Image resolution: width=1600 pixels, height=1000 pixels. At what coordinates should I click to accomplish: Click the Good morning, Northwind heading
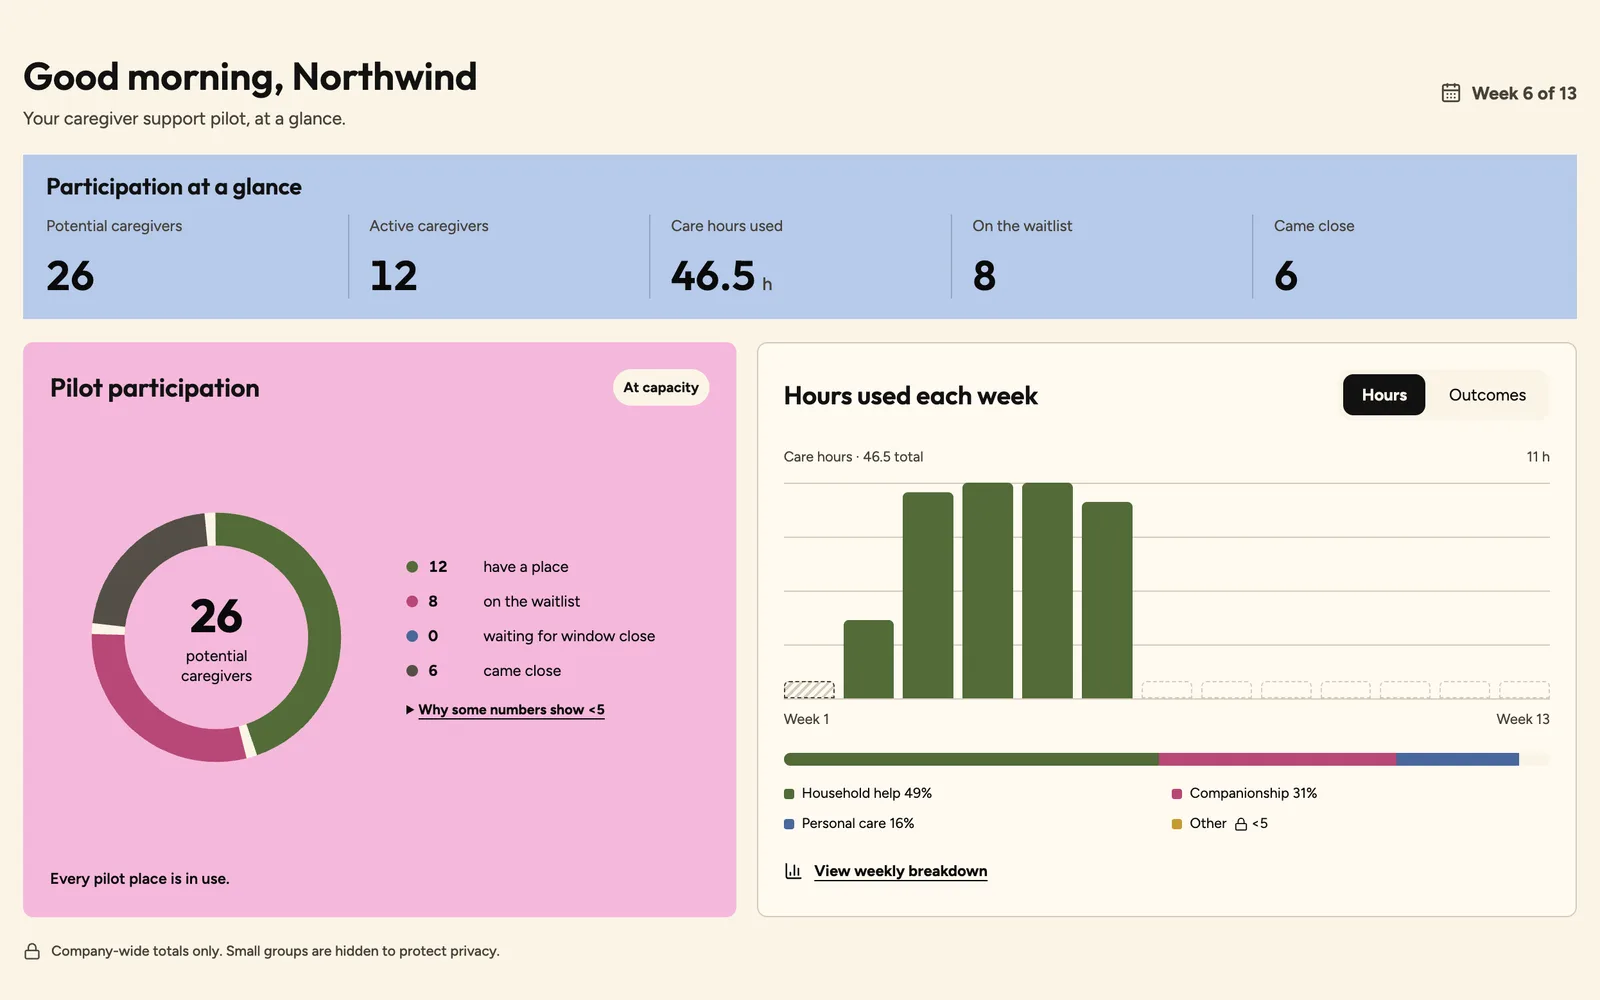pos(250,77)
